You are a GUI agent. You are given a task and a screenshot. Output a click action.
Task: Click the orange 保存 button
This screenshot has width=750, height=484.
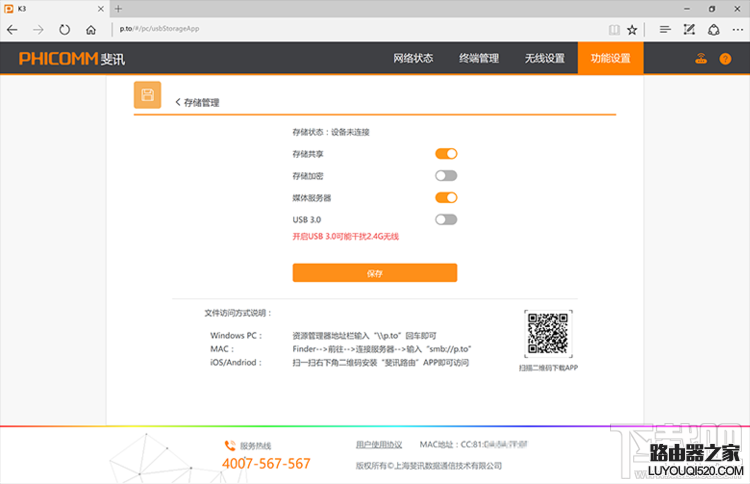(375, 273)
